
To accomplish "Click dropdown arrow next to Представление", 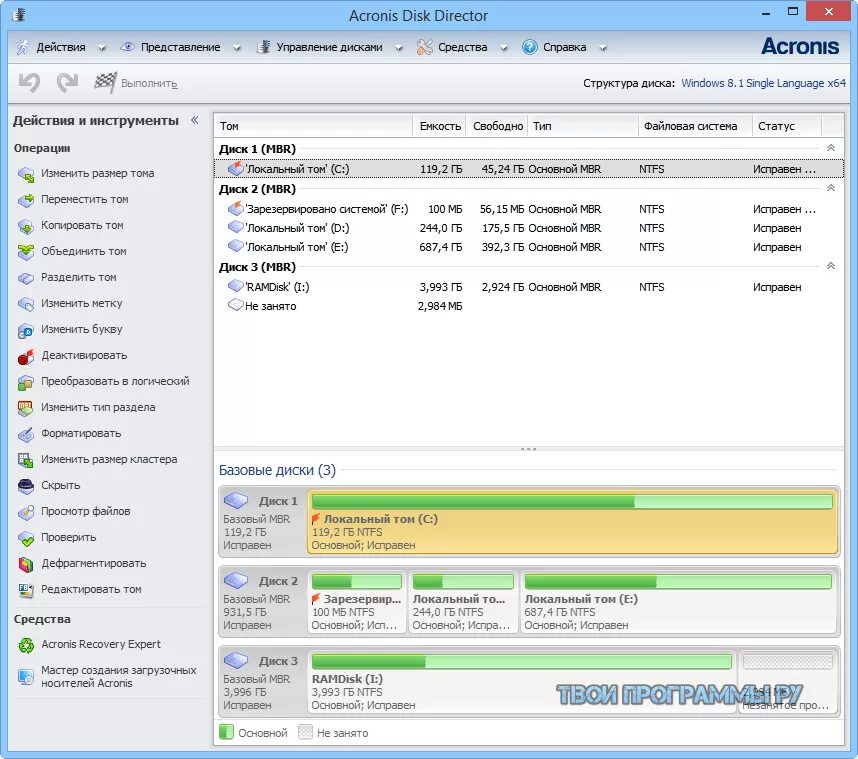I will click(237, 48).
